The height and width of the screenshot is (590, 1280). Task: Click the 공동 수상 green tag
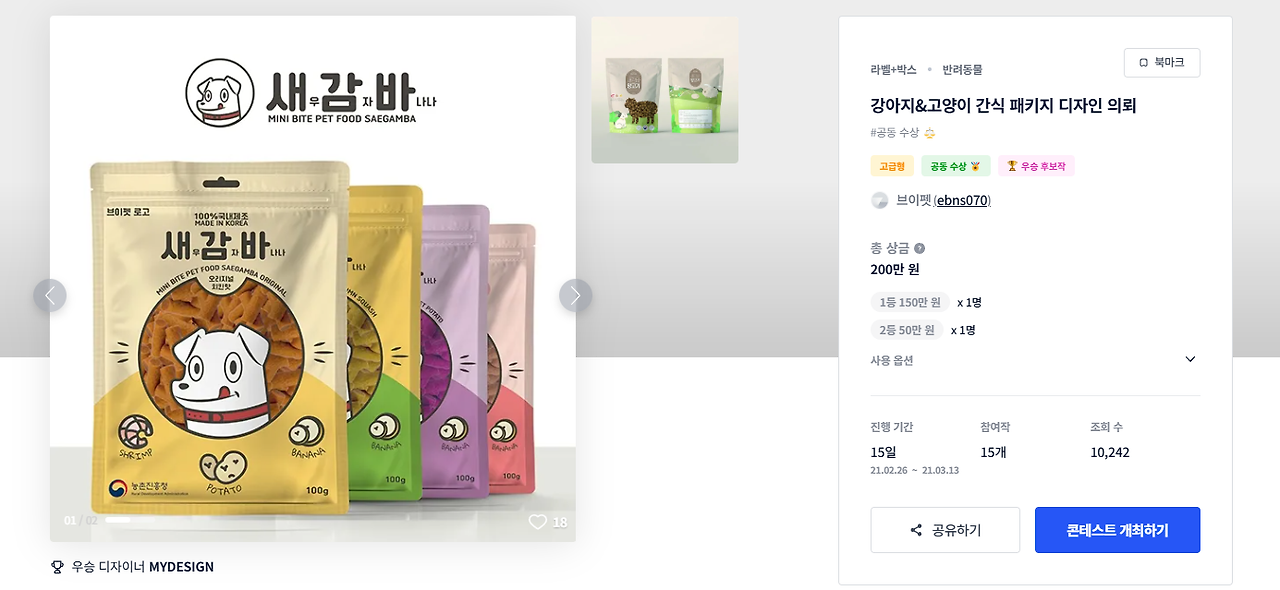pos(956,166)
